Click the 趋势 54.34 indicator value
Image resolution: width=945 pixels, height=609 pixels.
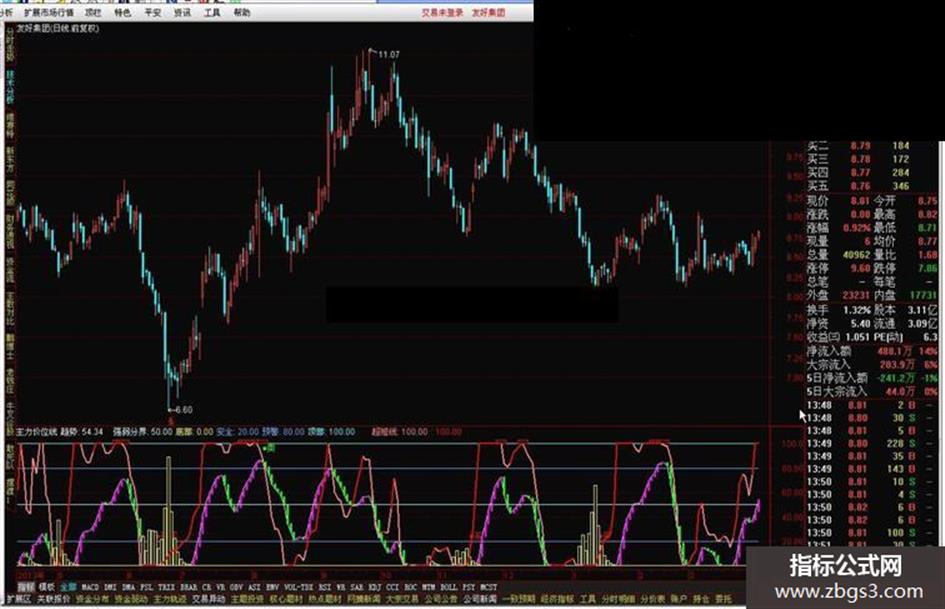click(x=81, y=432)
